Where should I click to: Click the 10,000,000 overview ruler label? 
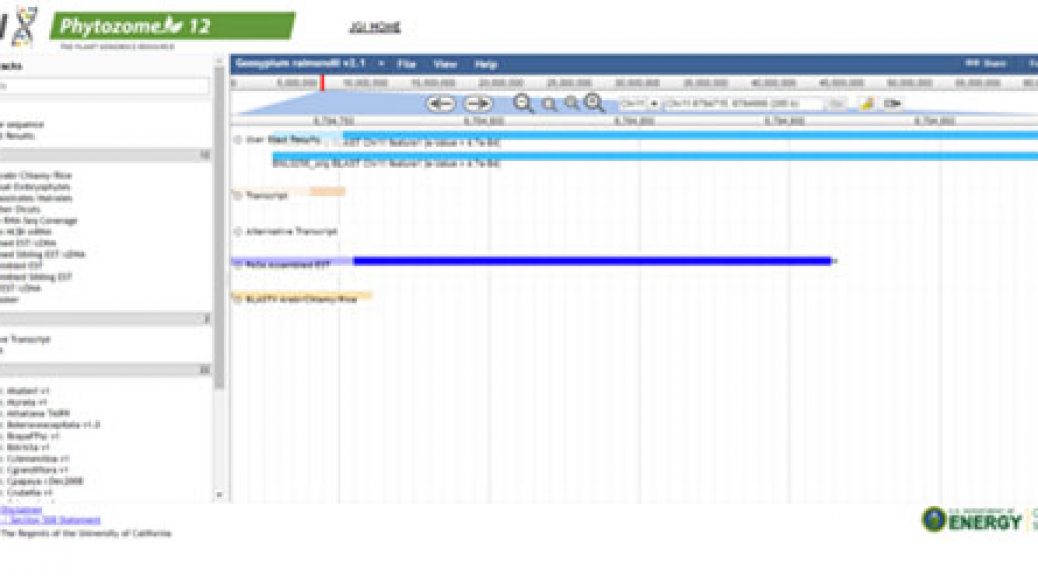365,83
